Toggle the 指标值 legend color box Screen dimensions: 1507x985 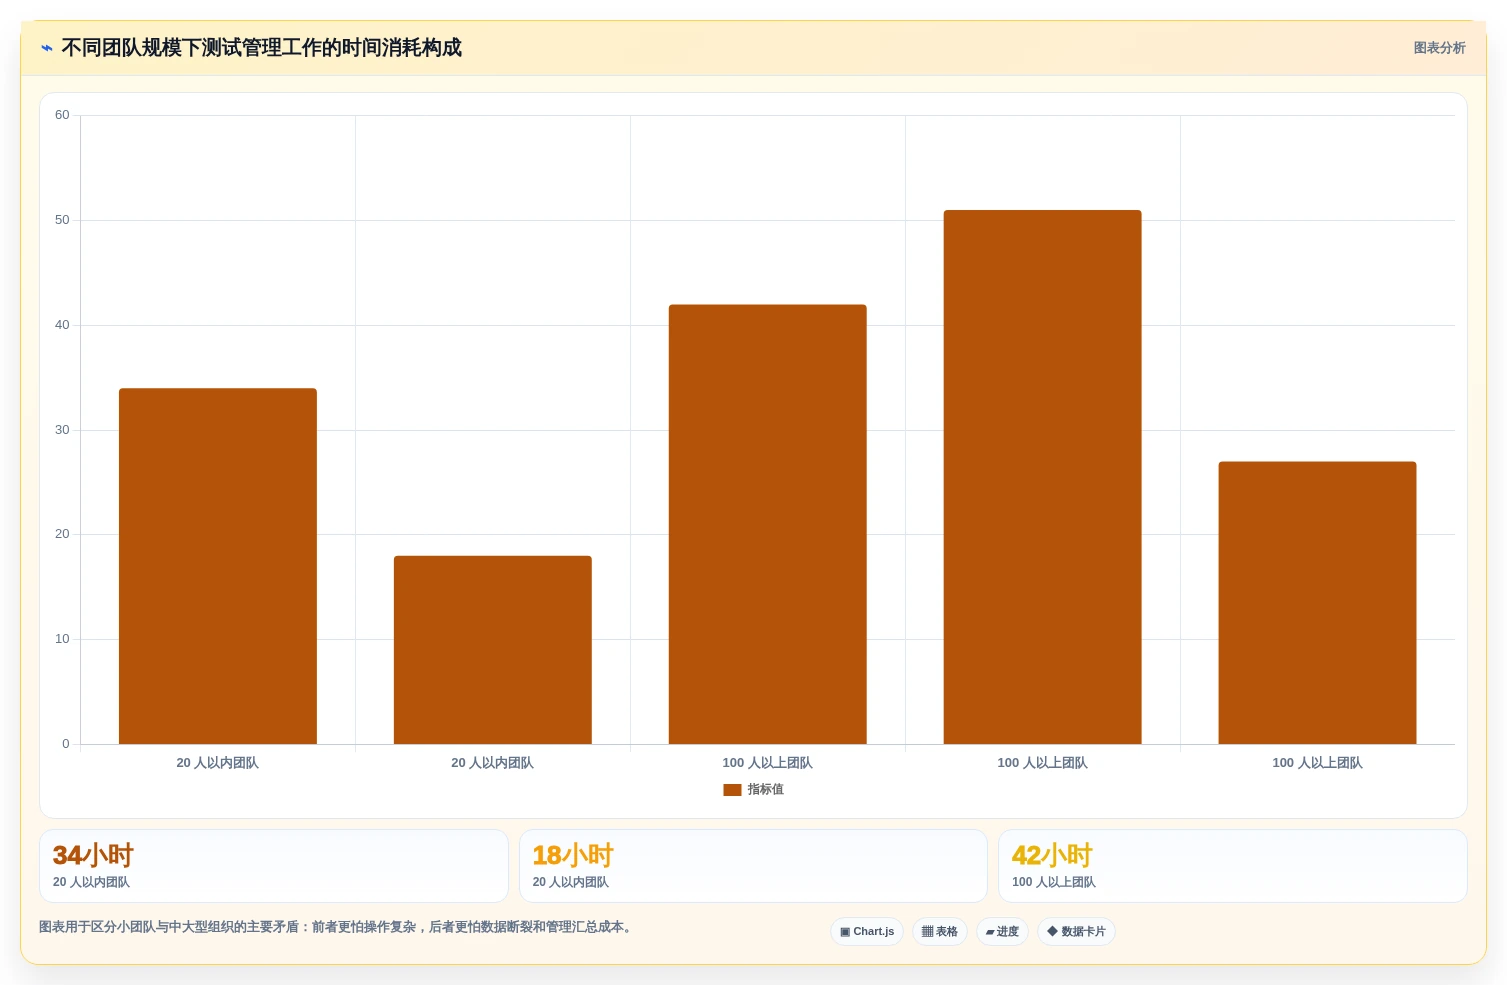(732, 790)
